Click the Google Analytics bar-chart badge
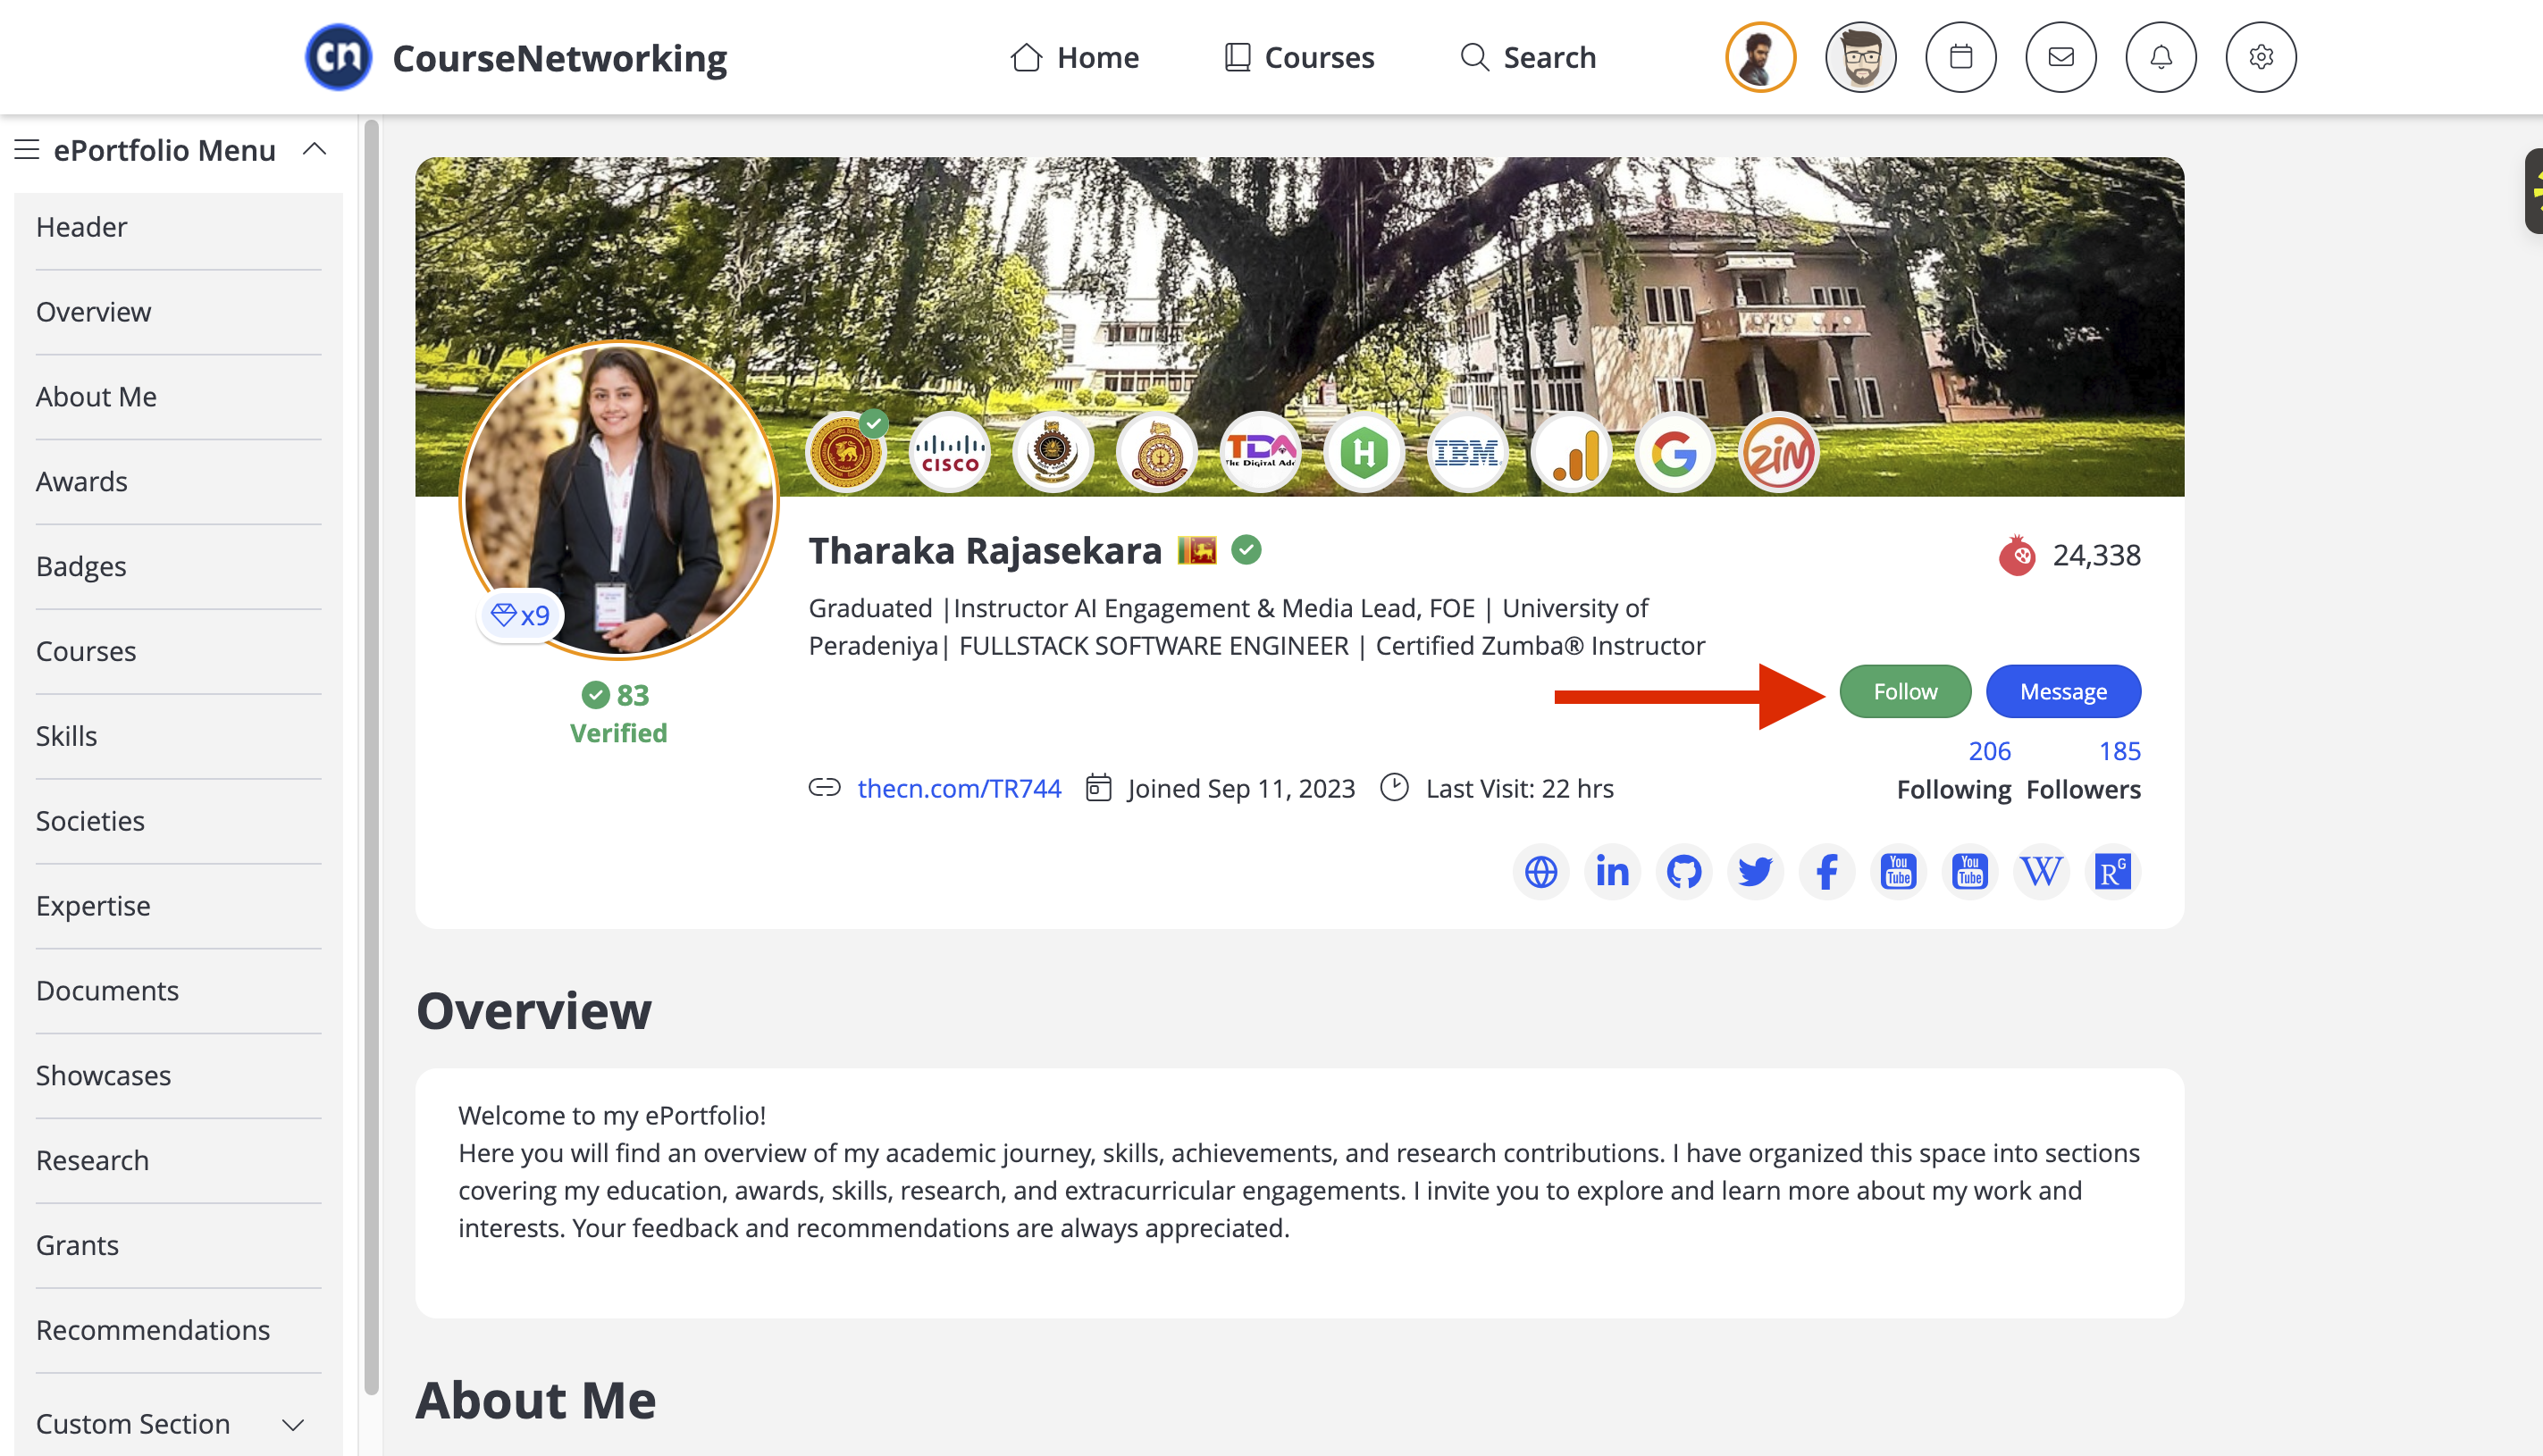 [x=1571, y=453]
